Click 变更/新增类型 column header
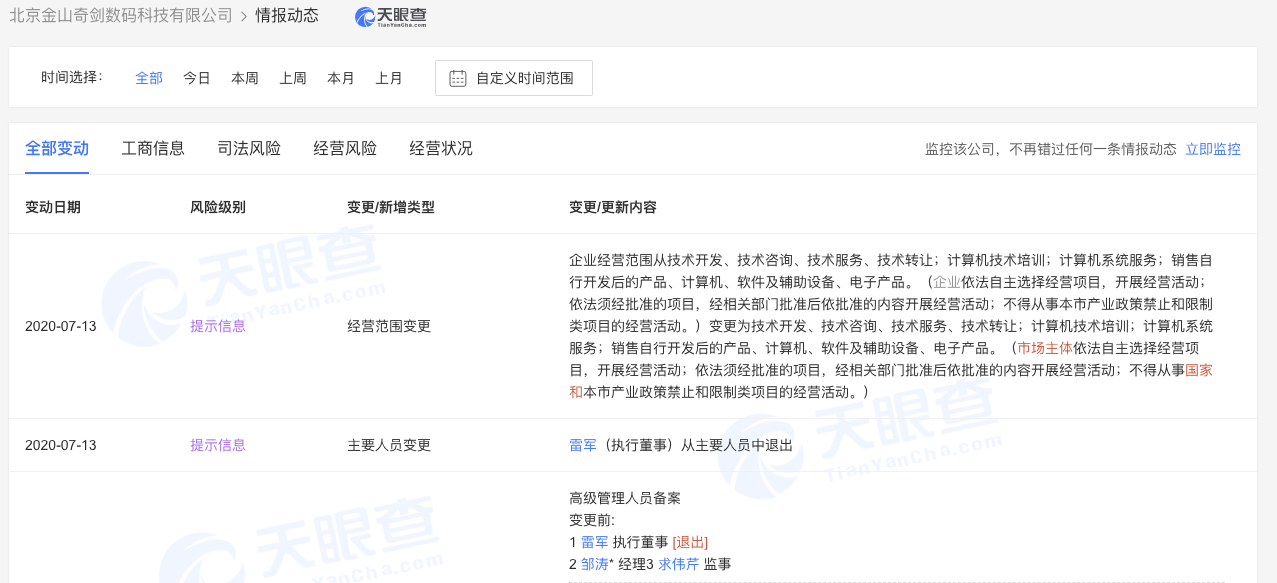 [391, 207]
